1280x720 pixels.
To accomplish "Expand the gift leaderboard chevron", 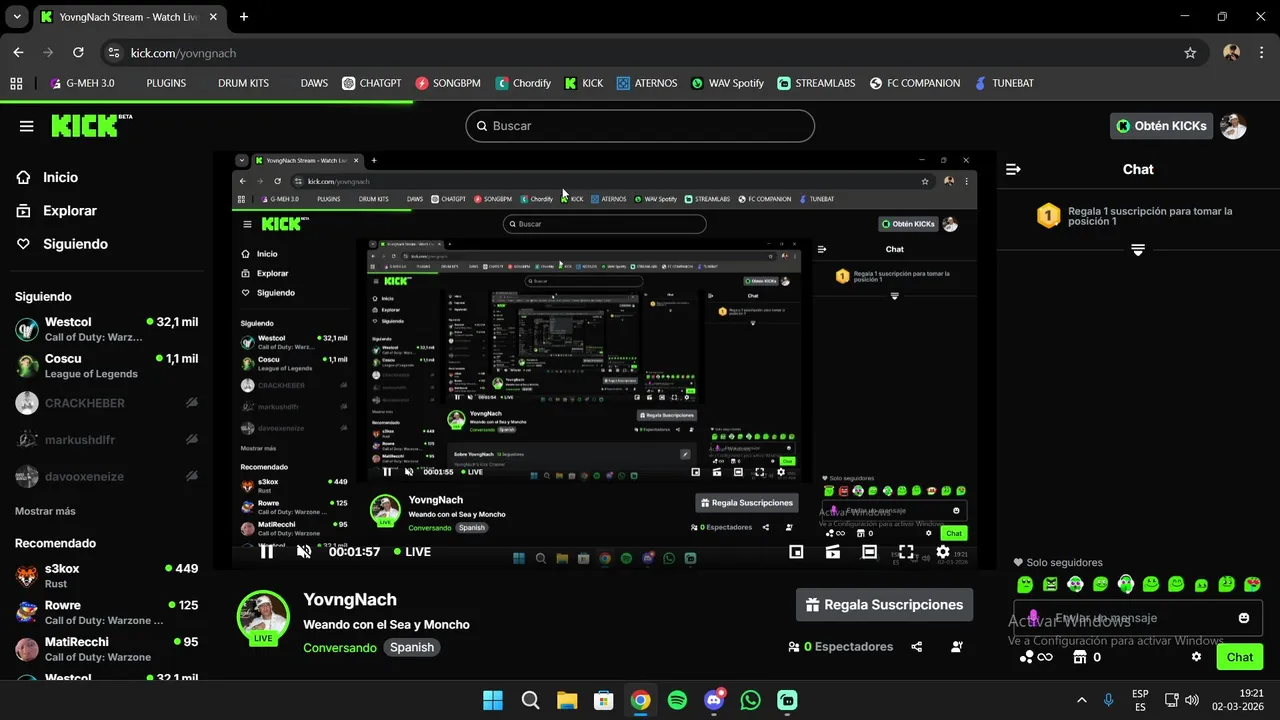I will click(1138, 250).
